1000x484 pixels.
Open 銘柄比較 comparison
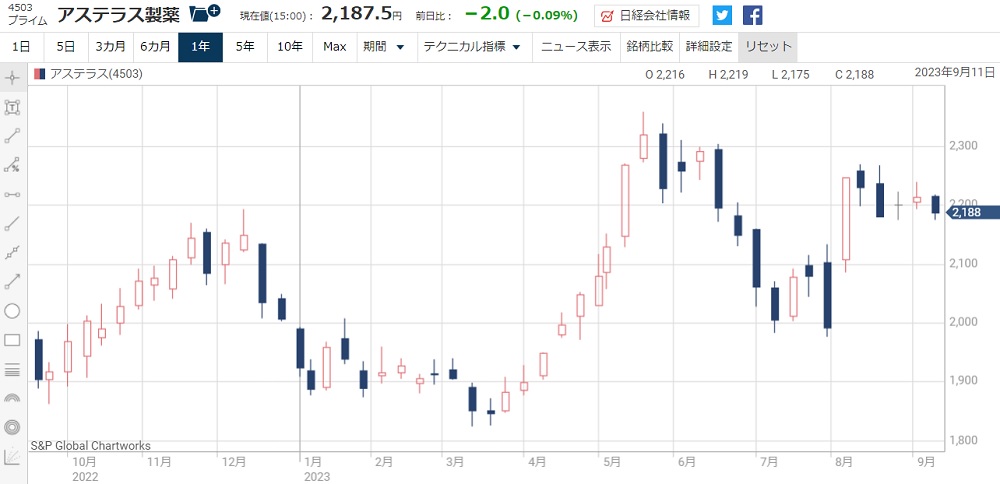pos(650,47)
